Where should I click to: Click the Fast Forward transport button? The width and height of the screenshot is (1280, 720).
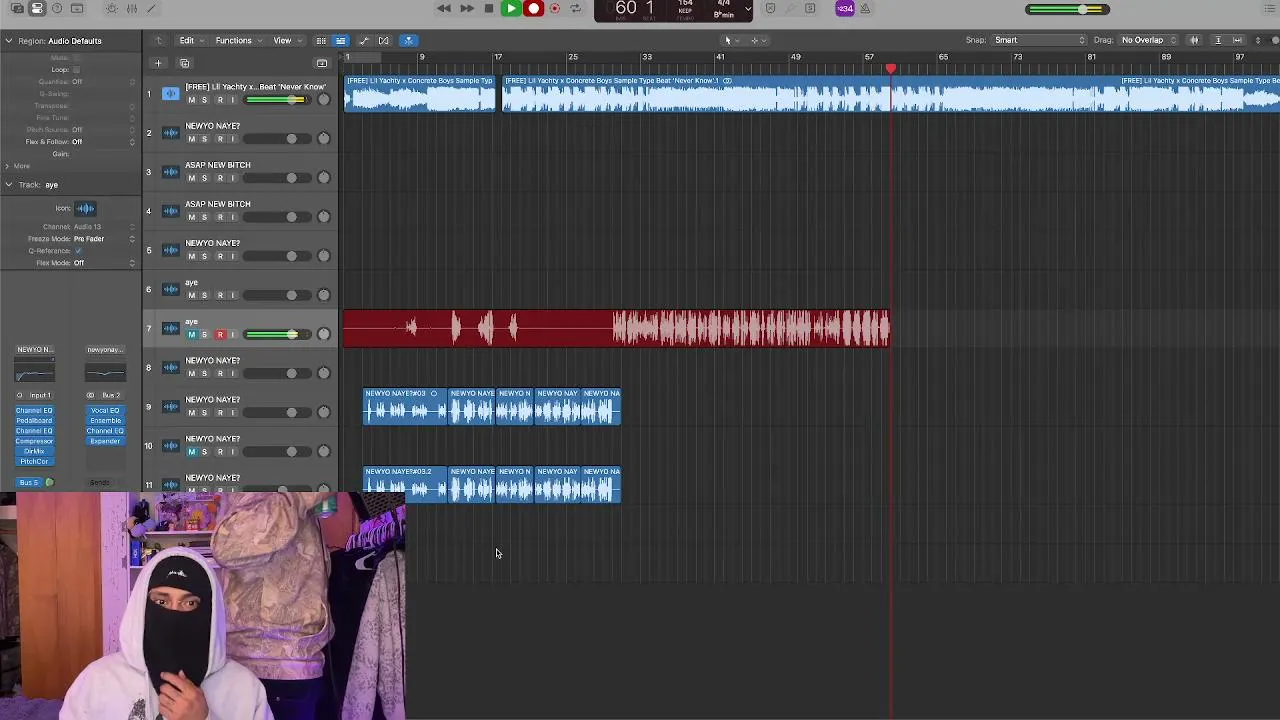pyautogui.click(x=467, y=9)
